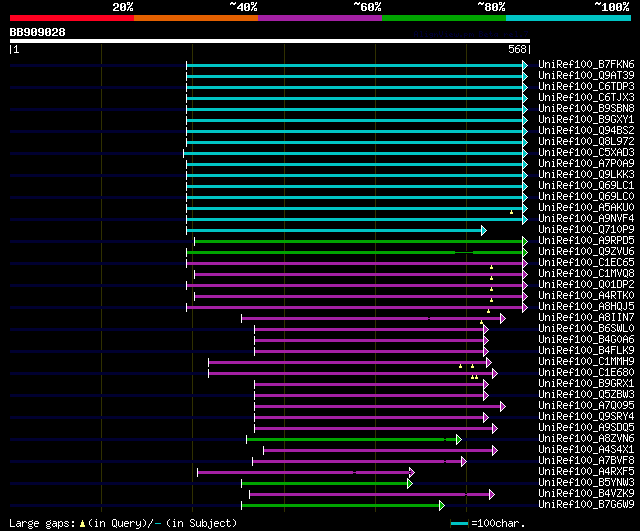Click the arrowhead ending the UniRef100_A8ZVN6 bar

click(459, 440)
